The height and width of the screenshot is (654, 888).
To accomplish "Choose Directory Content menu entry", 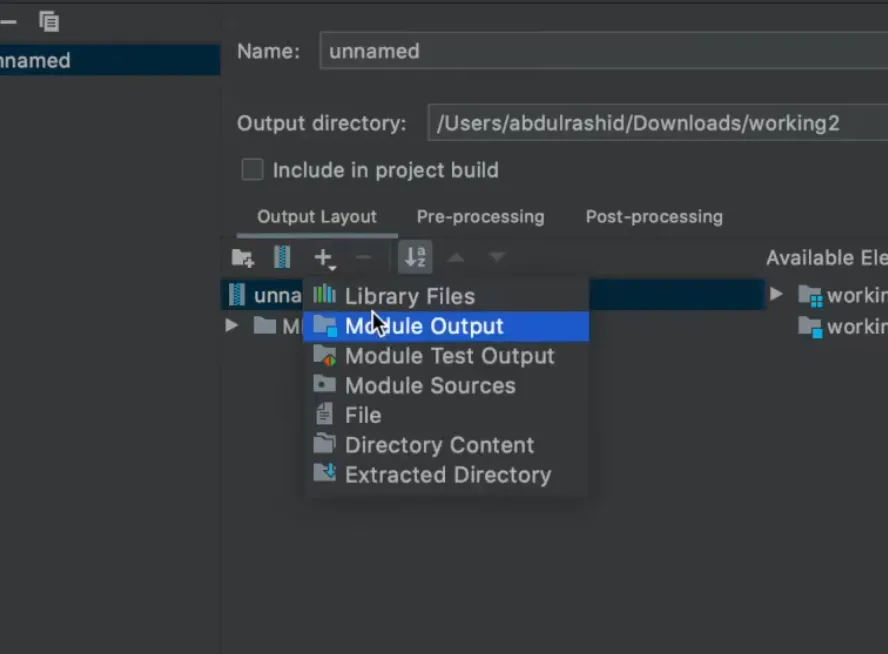I will [446, 445].
